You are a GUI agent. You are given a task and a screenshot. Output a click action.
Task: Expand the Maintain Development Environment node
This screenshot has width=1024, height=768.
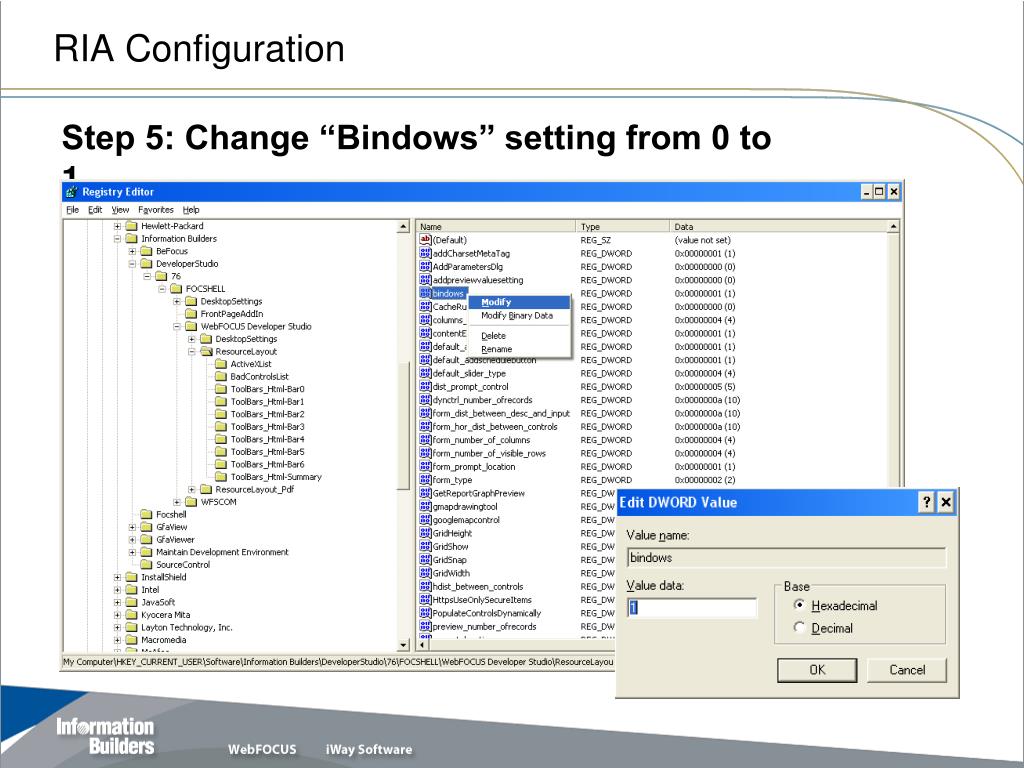(133, 552)
